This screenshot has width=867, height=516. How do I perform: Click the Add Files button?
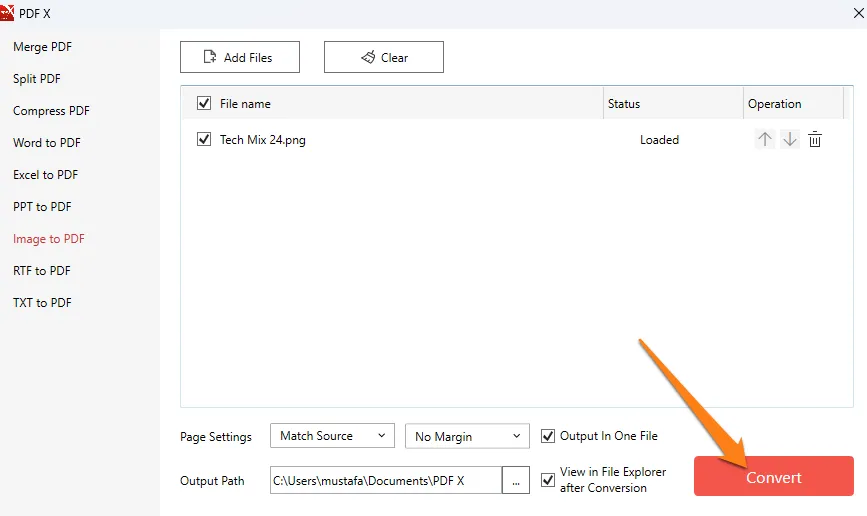coord(240,57)
